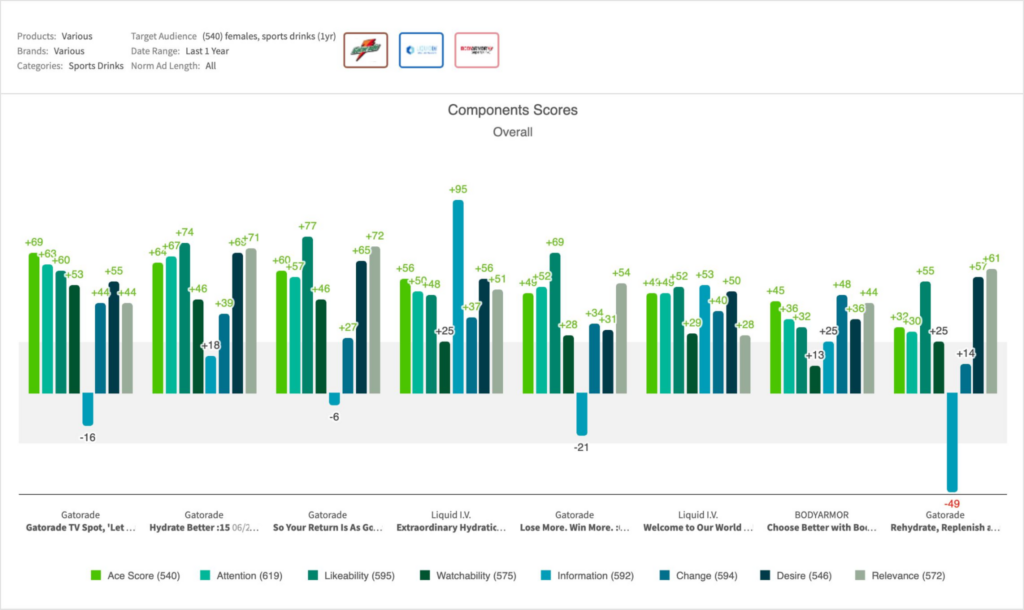Click the +77 Likeability bar for So Your Return

click(x=308, y=315)
